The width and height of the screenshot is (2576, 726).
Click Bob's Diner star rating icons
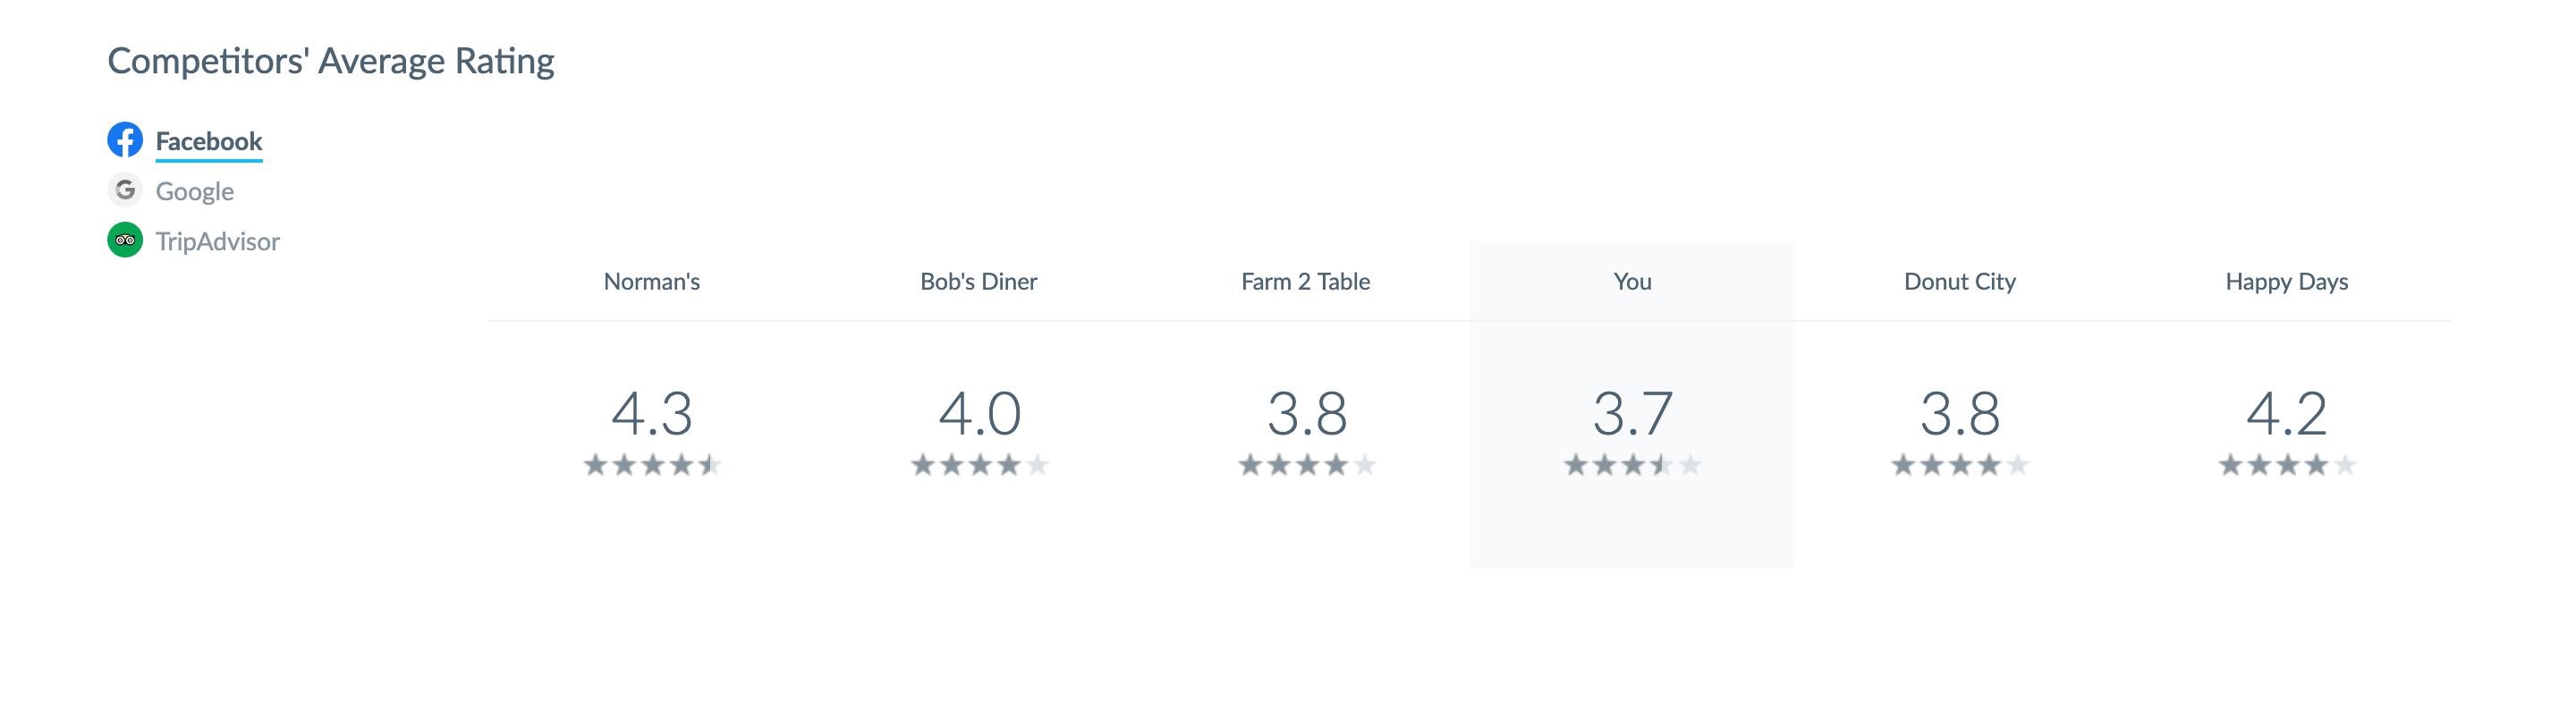coord(979,465)
